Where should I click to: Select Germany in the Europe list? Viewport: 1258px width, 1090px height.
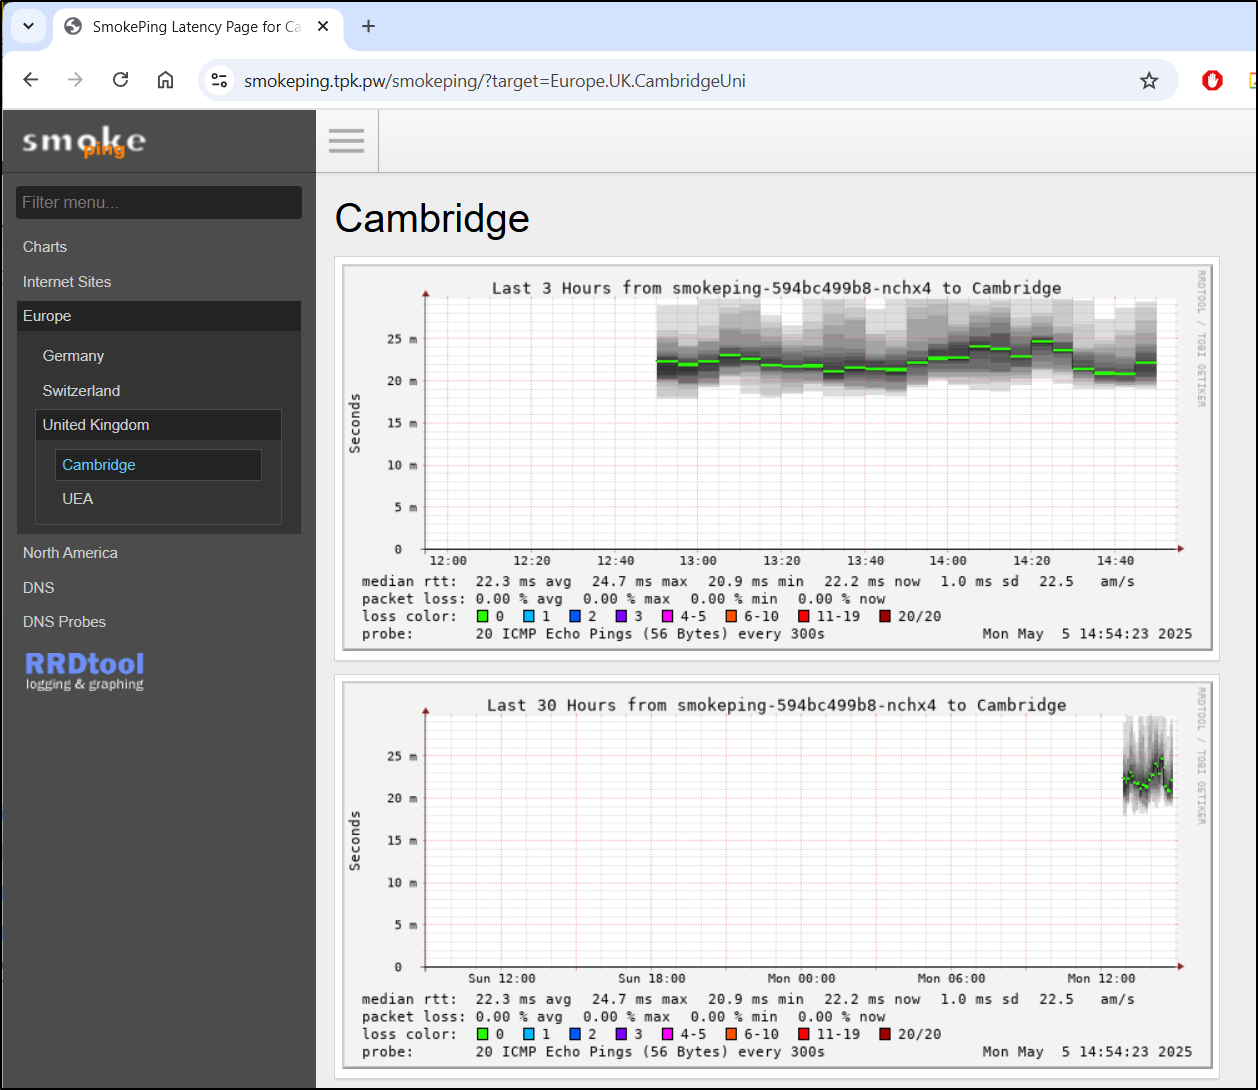pyautogui.click(x=73, y=356)
